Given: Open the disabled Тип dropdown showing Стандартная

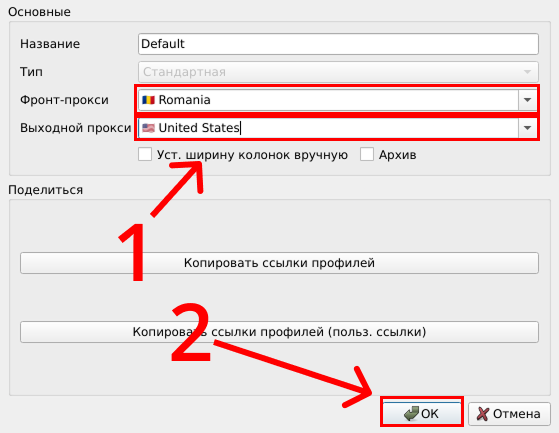Looking at the screenshot, I should click(x=338, y=72).
